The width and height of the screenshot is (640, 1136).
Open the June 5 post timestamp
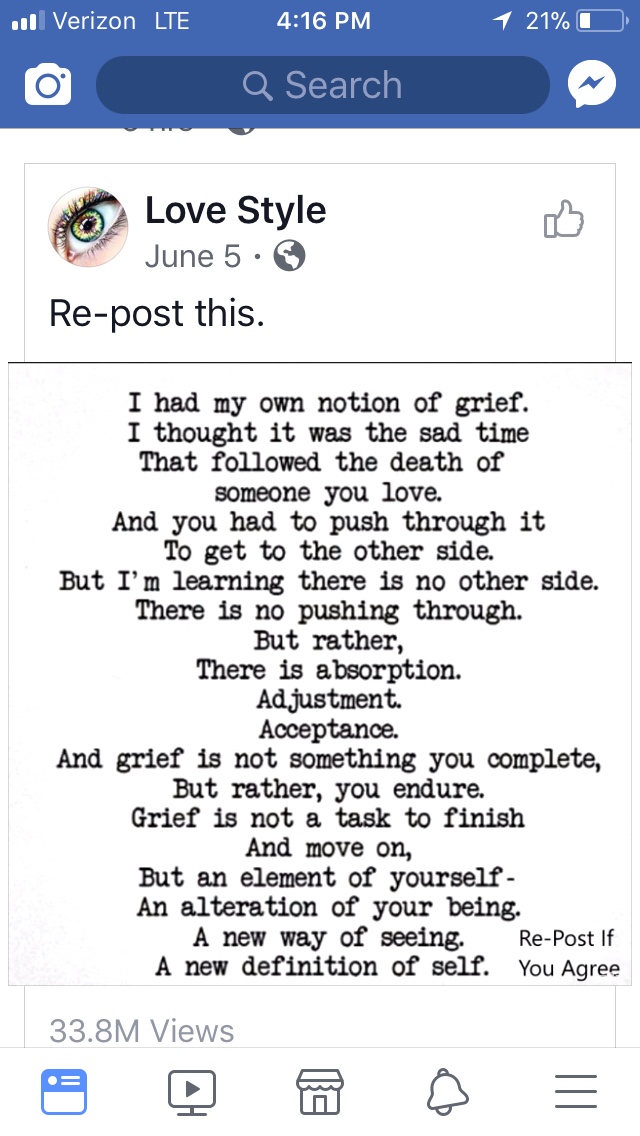(x=192, y=256)
